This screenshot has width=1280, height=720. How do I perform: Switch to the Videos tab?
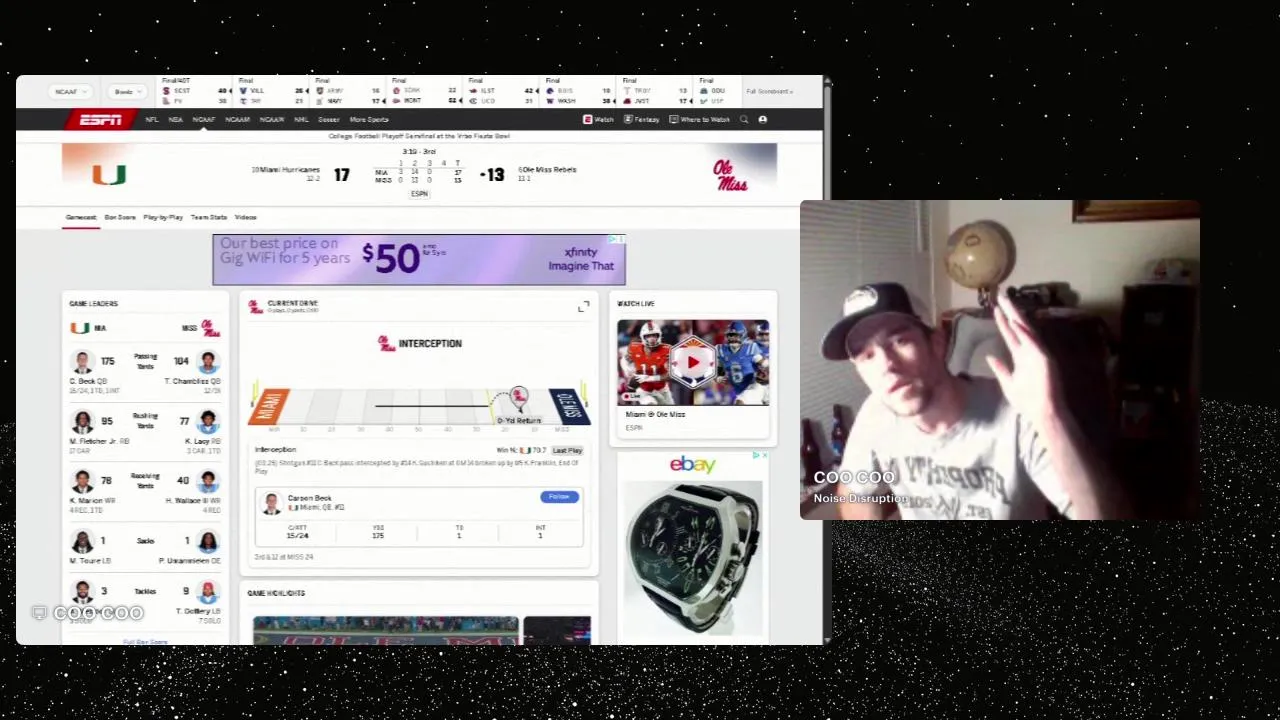tap(245, 217)
